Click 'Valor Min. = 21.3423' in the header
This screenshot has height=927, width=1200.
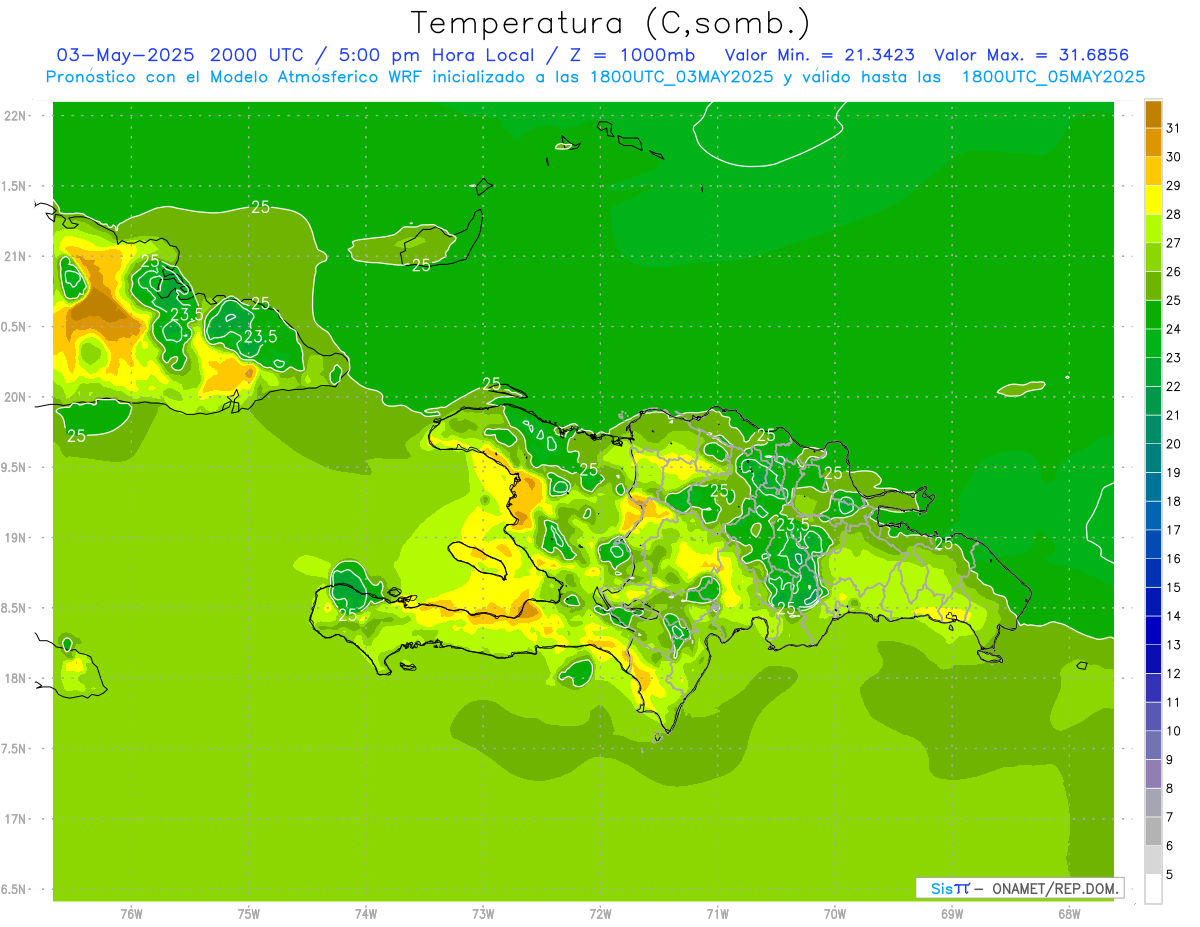[820, 55]
